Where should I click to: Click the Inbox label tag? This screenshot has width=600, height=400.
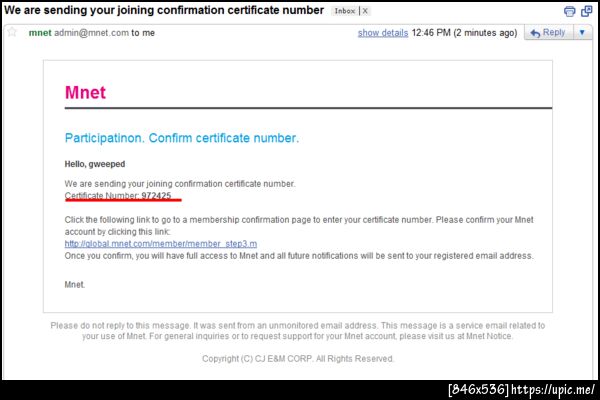click(345, 11)
